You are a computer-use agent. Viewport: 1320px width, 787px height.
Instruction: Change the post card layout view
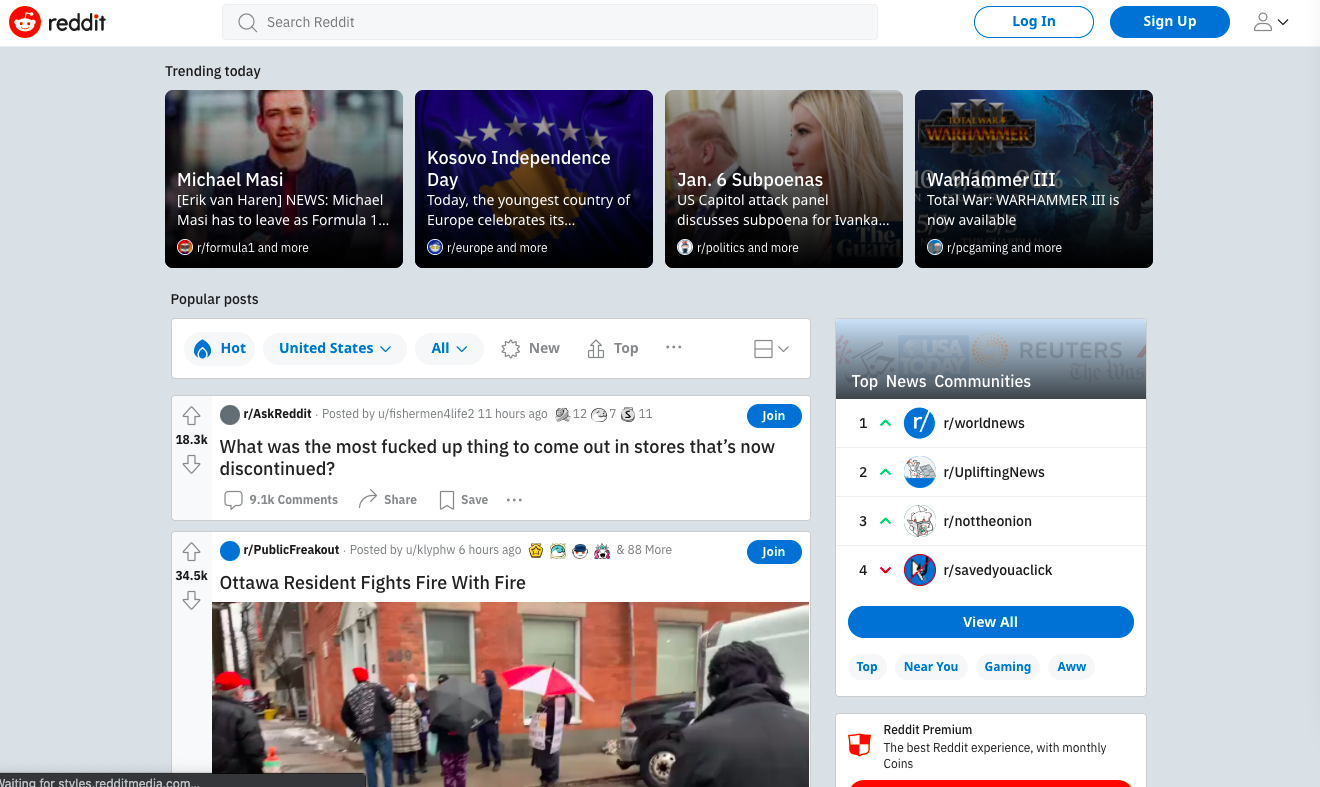tap(771, 348)
